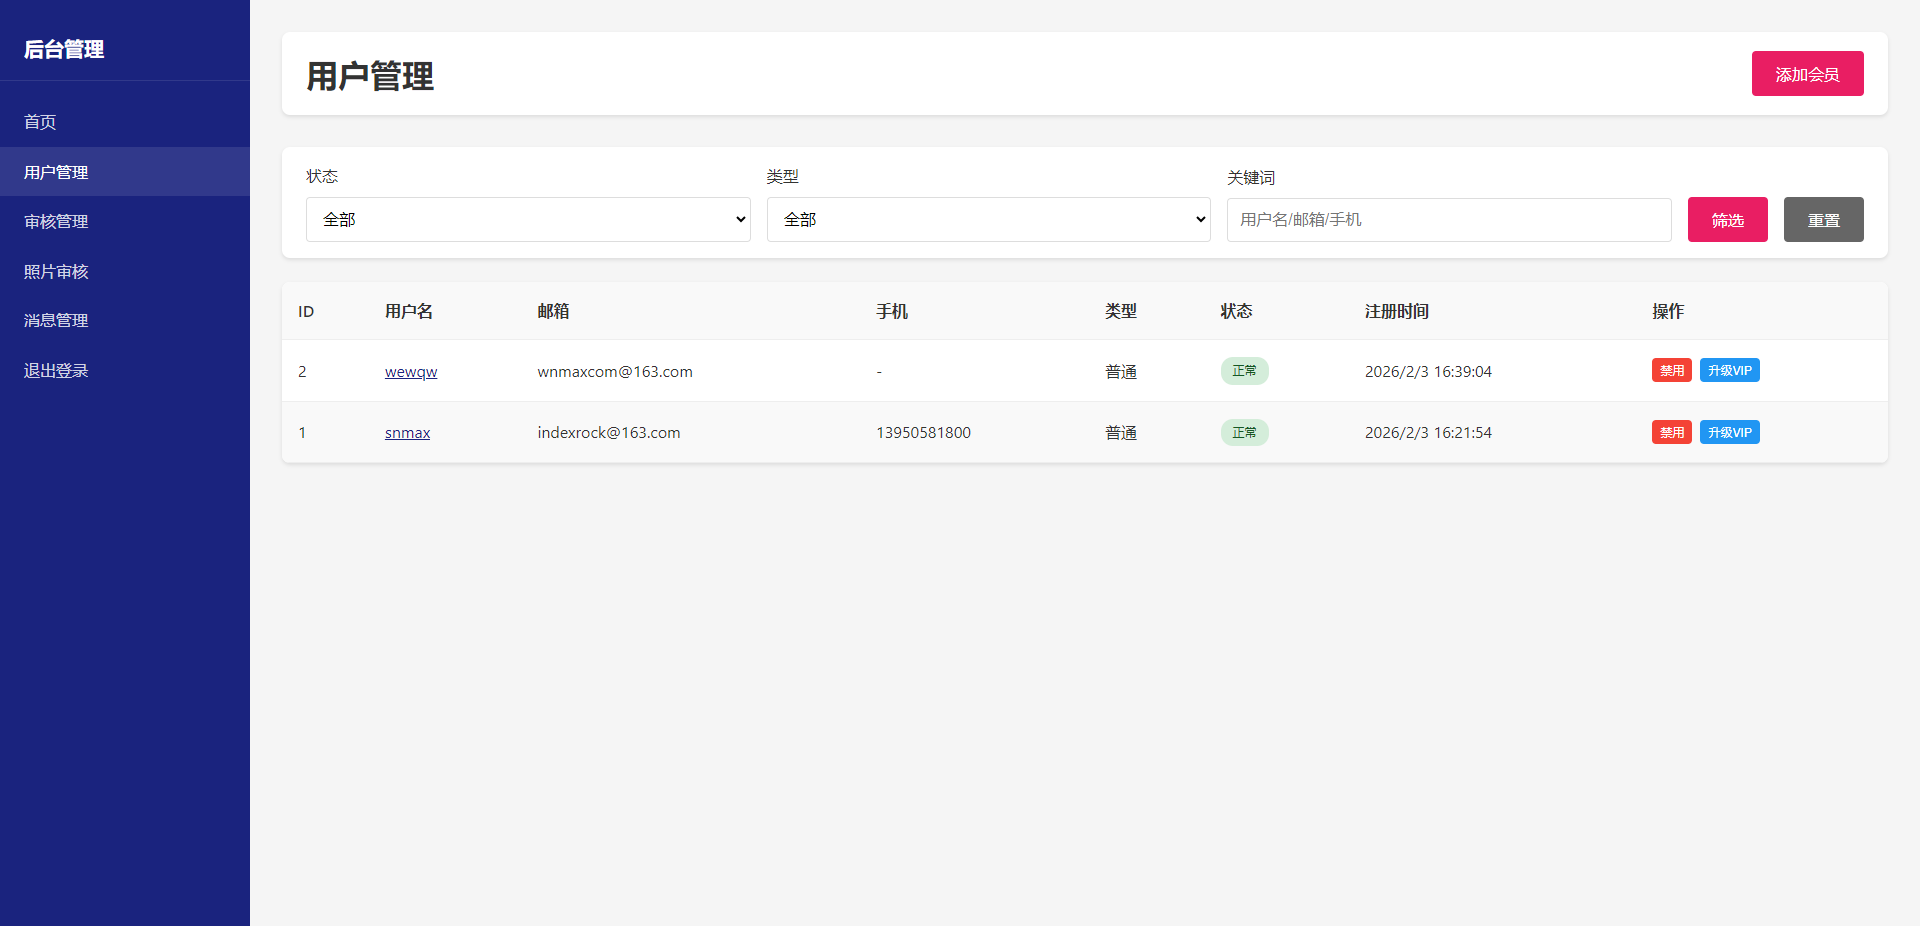Expand the 类型 filter dropdown

[x=988, y=219]
